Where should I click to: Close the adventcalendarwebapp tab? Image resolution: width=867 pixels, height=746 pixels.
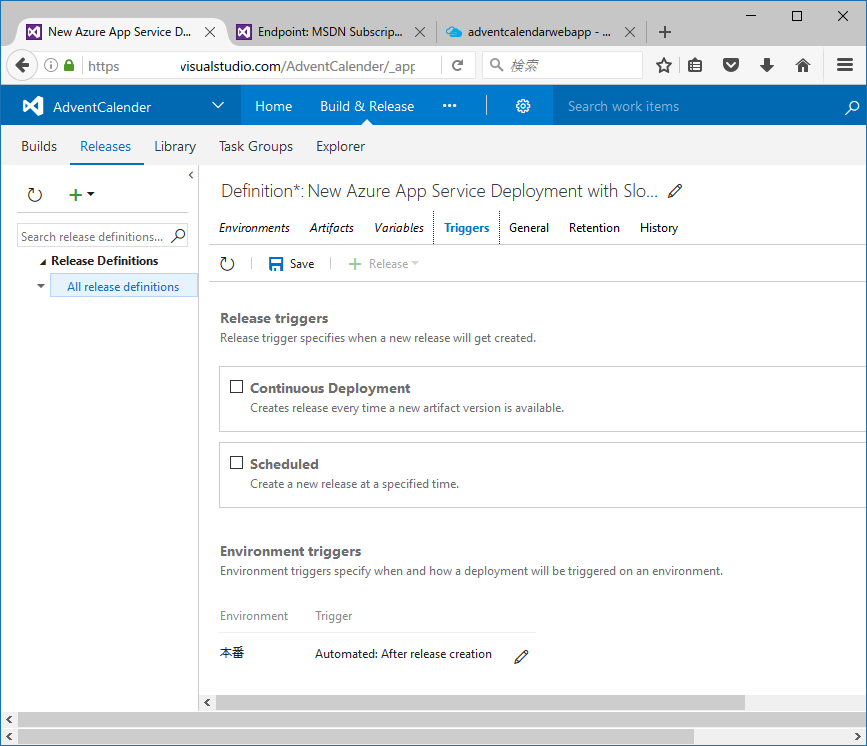(x=630, y=32)
